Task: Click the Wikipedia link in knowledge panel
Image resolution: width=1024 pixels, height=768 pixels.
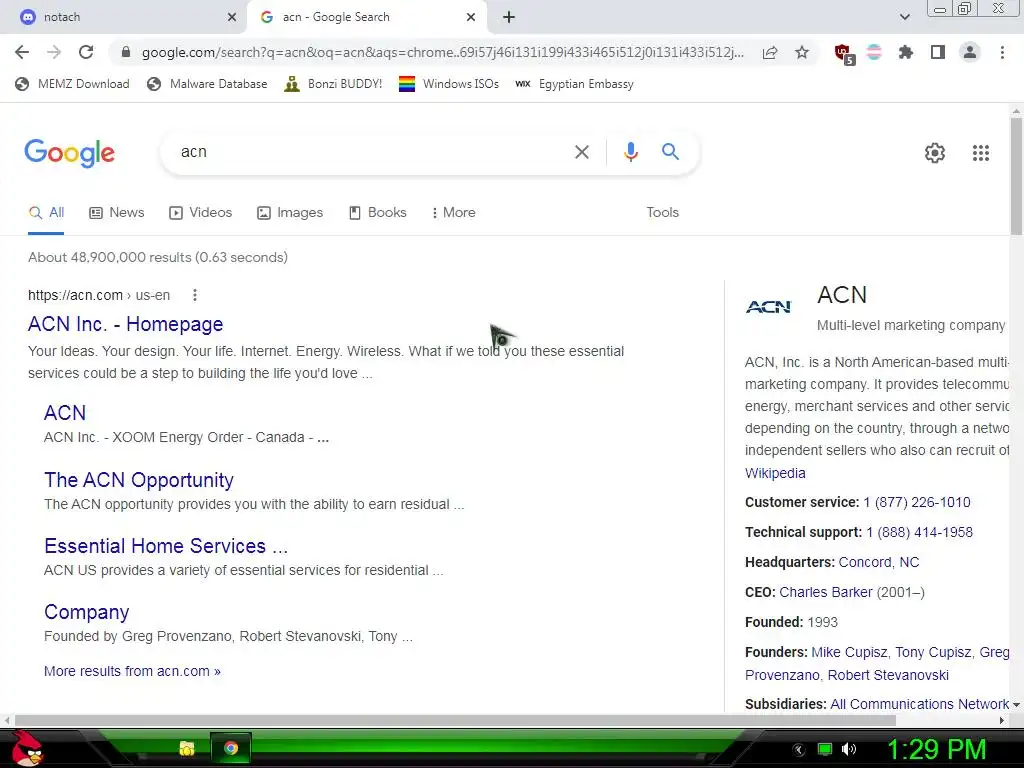Action: [x=775, y=473]
